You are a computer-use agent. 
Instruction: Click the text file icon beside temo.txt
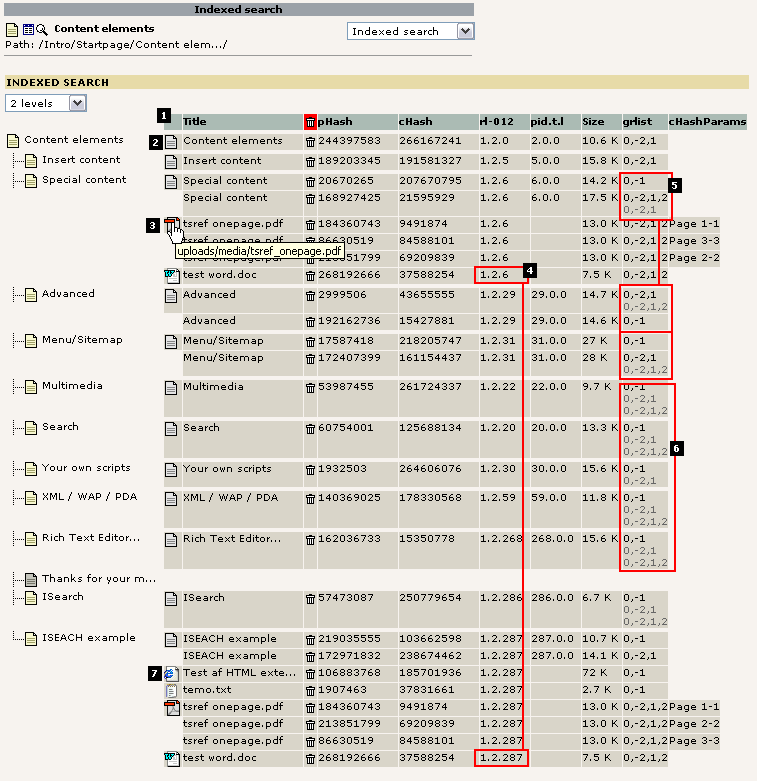coord(171,690)
